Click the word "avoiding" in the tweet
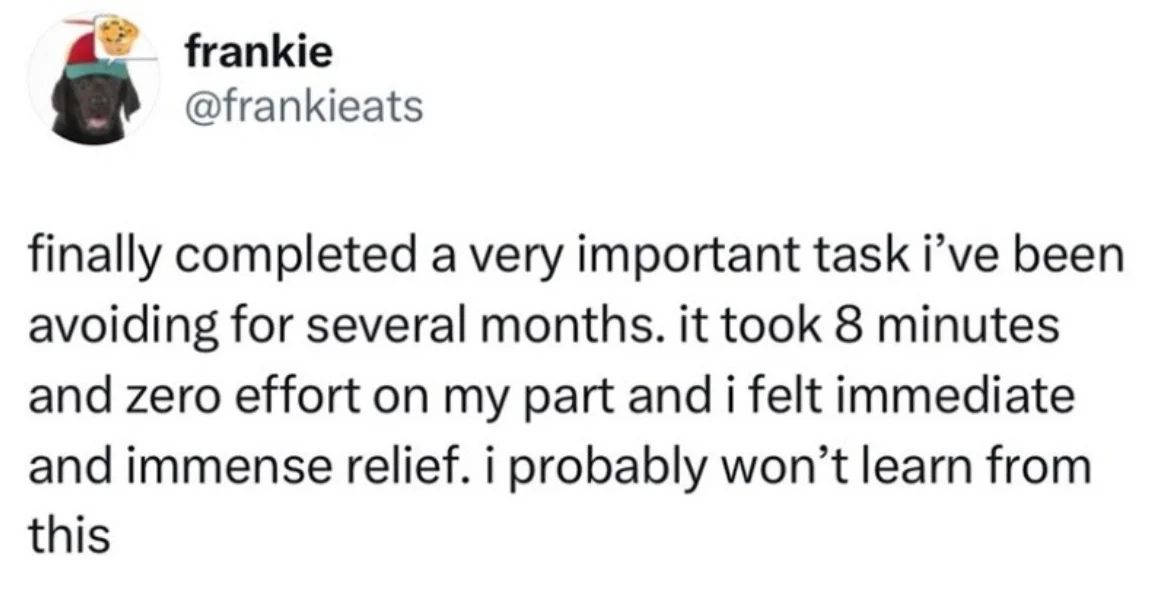Viewport: 1170px width, 601px height. pyautogui.click(x=119, y=328)
